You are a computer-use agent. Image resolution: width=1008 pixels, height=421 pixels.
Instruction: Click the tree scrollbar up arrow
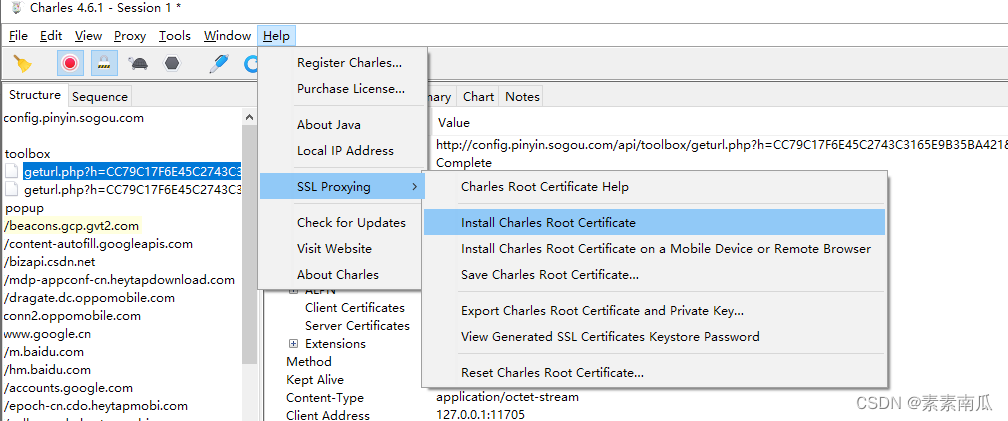249,118
